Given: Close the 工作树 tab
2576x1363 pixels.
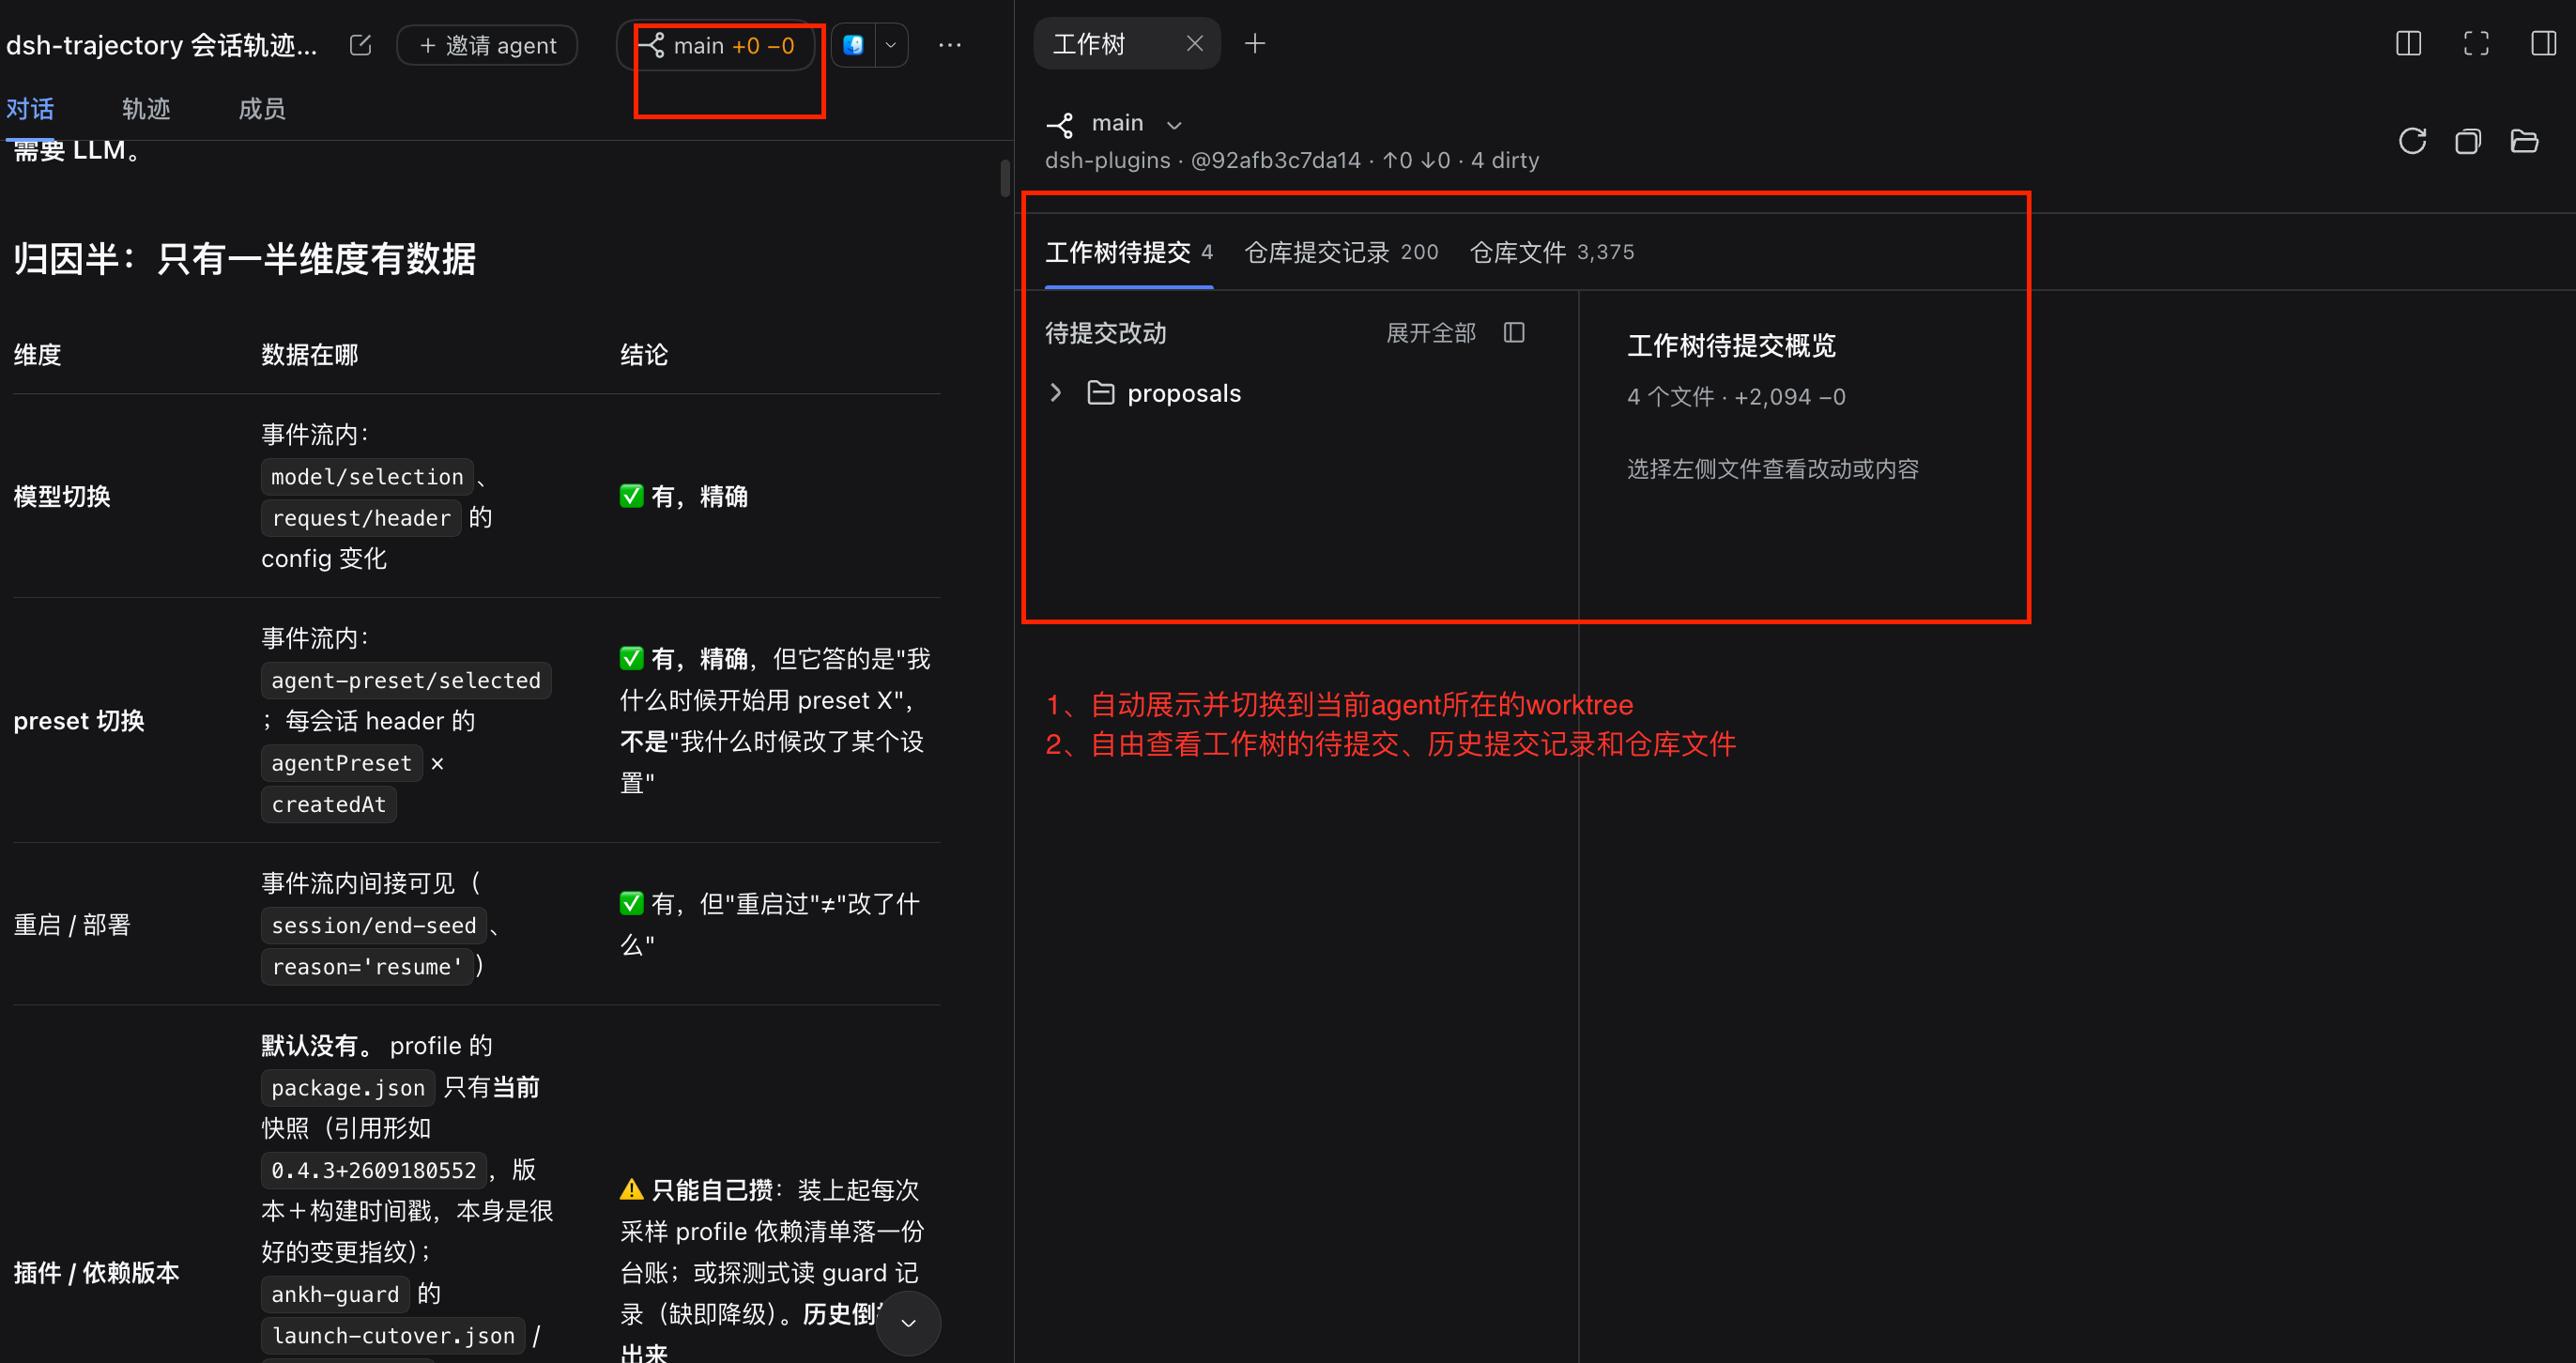Looking at the screenshot, I should 1194,44.
